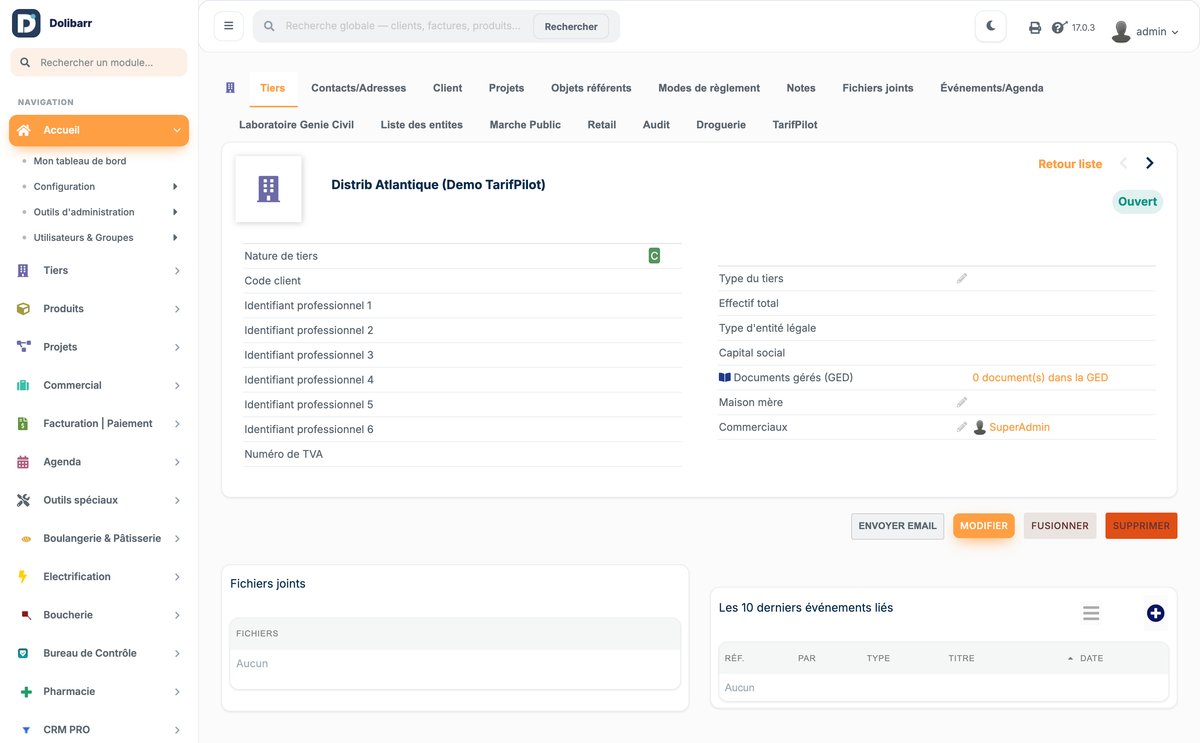This screenshot has width=1200, height=743.
Task: Sort events by DATE column header
Action: pyautogui.click(x=1091, y=658)
